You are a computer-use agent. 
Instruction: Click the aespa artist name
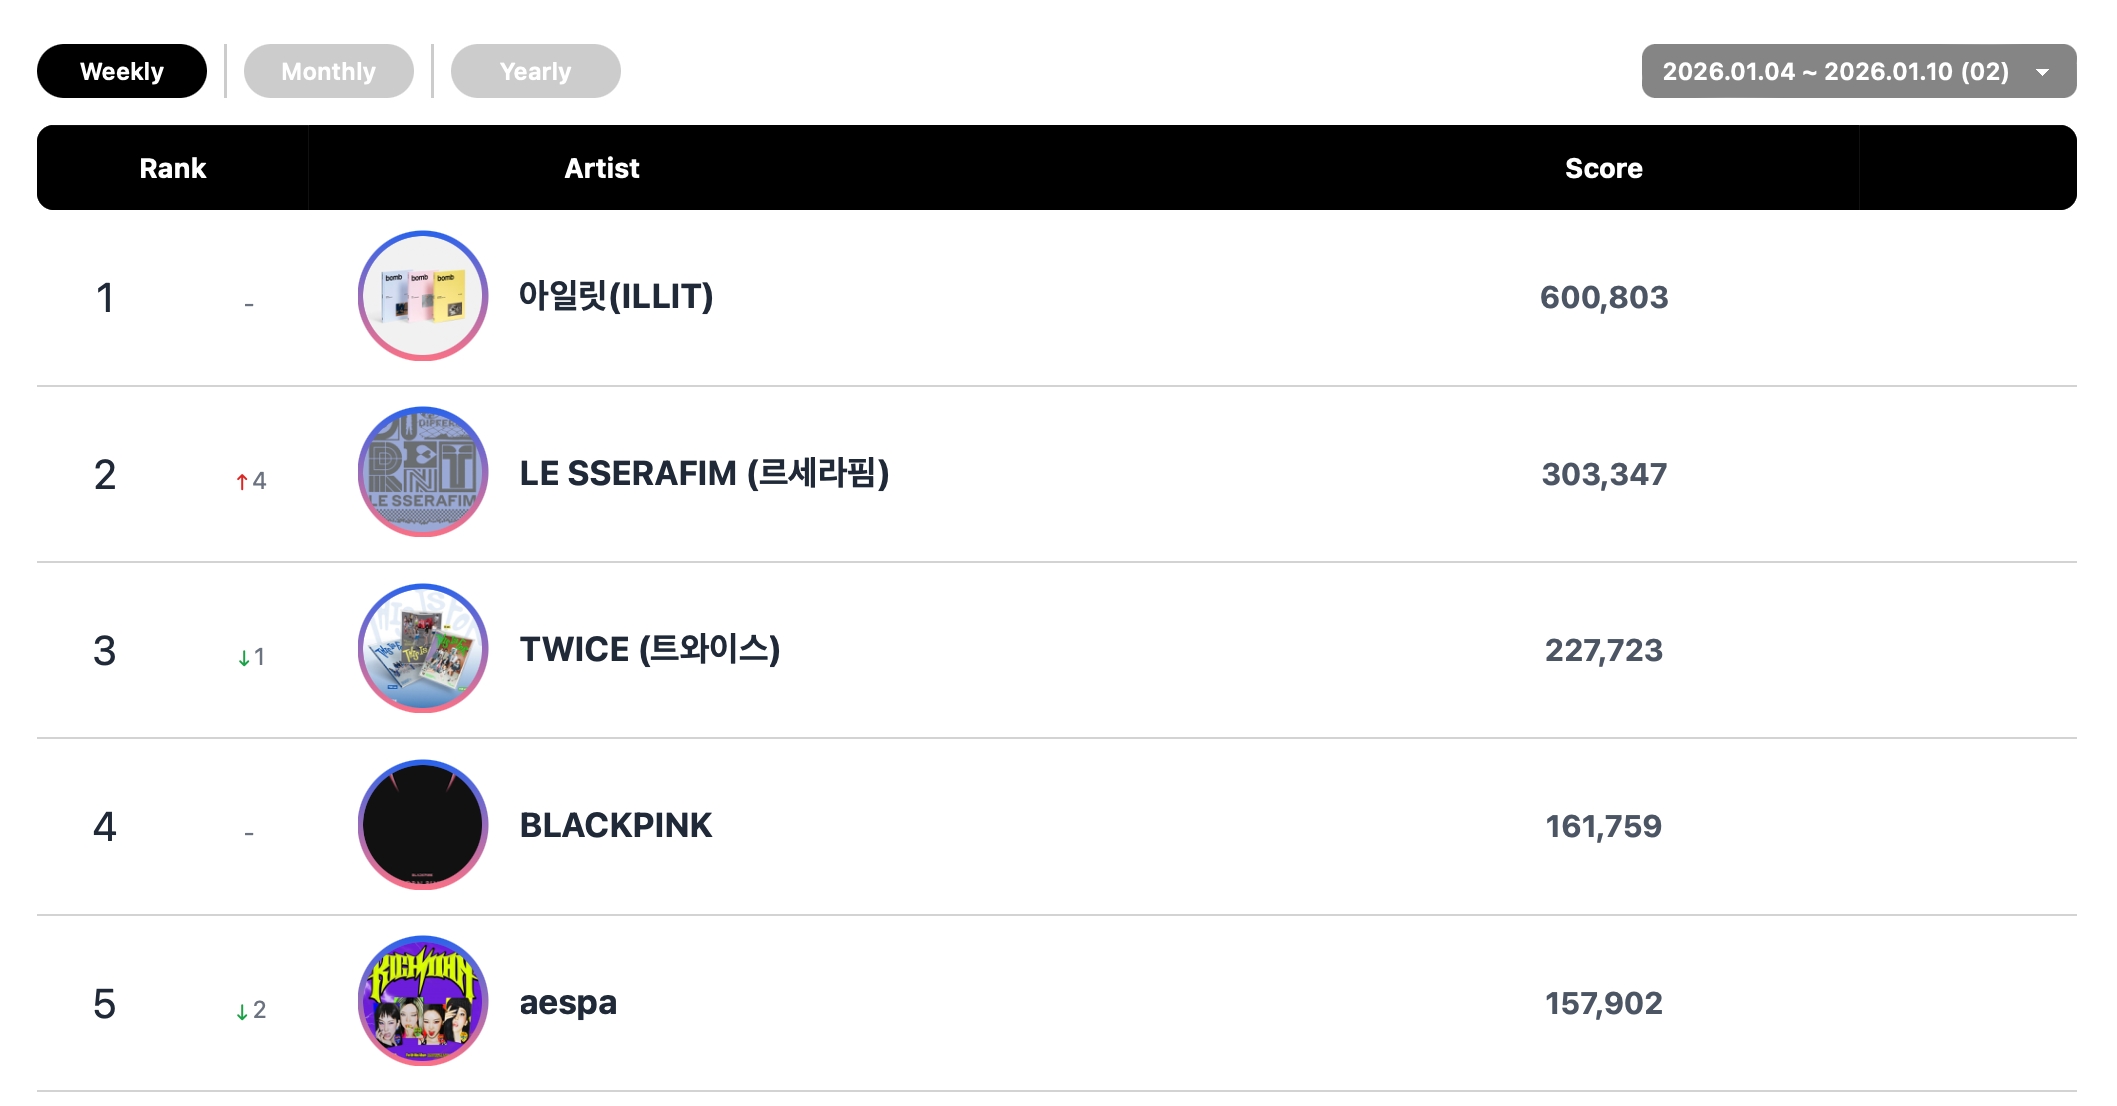567,1002
